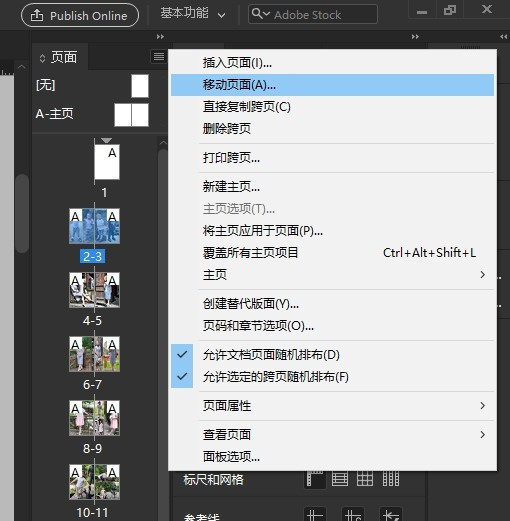Screen dimensions: 510x521
Task: Select page 1 thumbnail
Action: [x=107, y=162]
